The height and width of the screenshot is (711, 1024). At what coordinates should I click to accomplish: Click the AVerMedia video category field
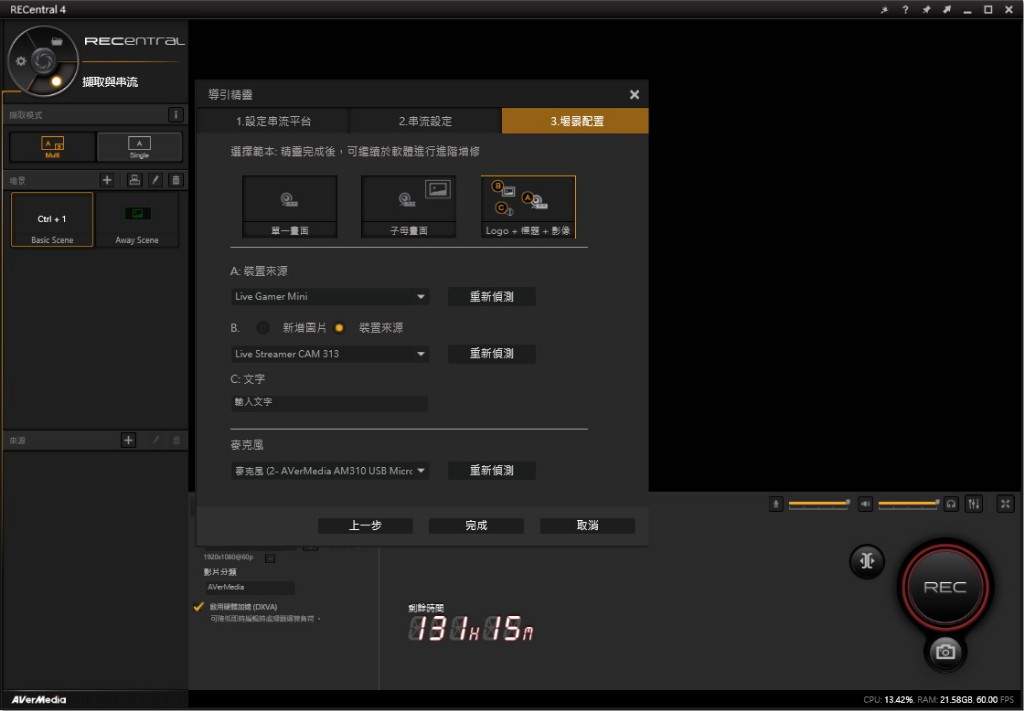point(249,588)
